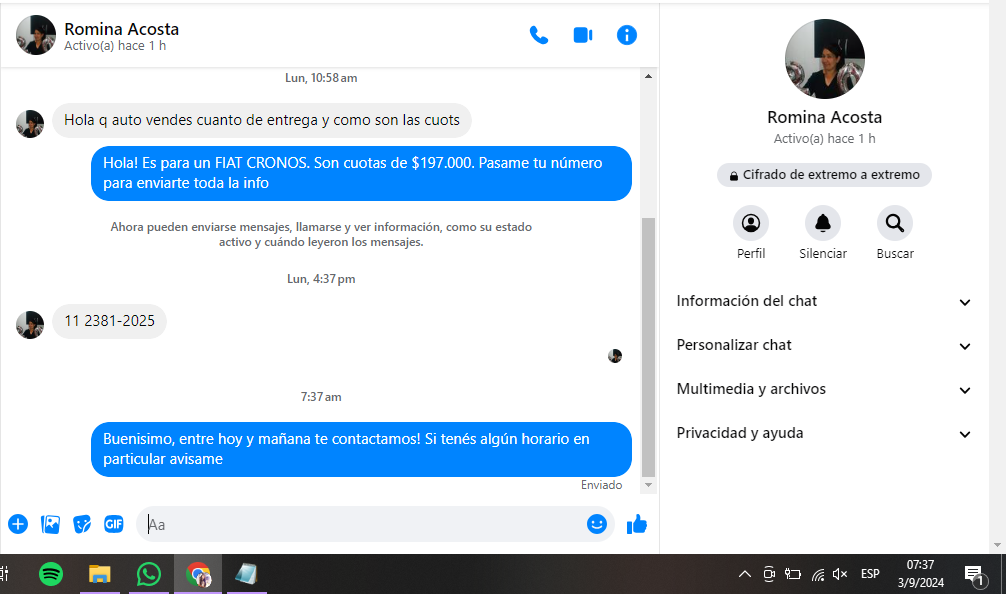Expand Información del chat section
Screen dimensions: 1006x594
point(824,302)
